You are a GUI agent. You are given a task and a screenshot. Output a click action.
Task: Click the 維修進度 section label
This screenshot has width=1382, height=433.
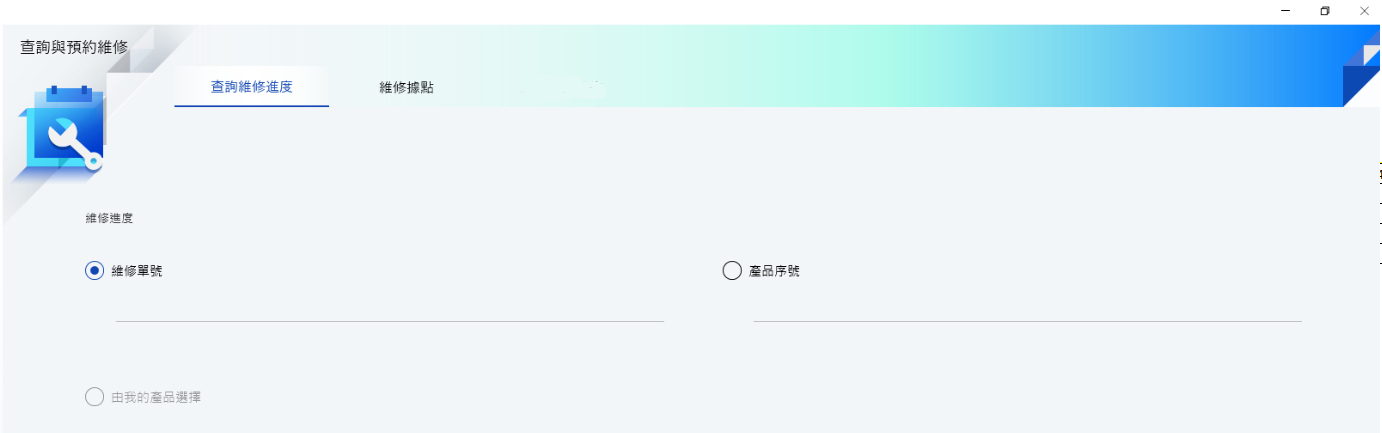click(109, 217)
